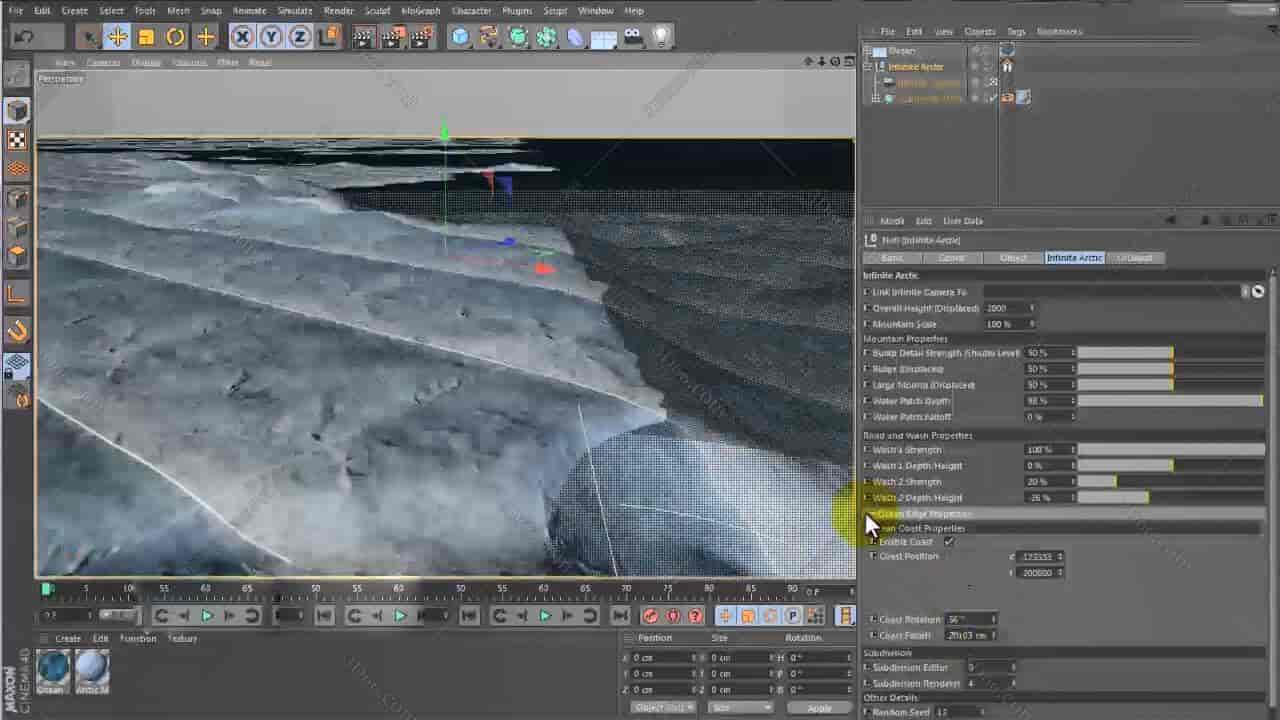The image size is (1280, 720).
Task: Click the Apply button
Action: (818, 706)
